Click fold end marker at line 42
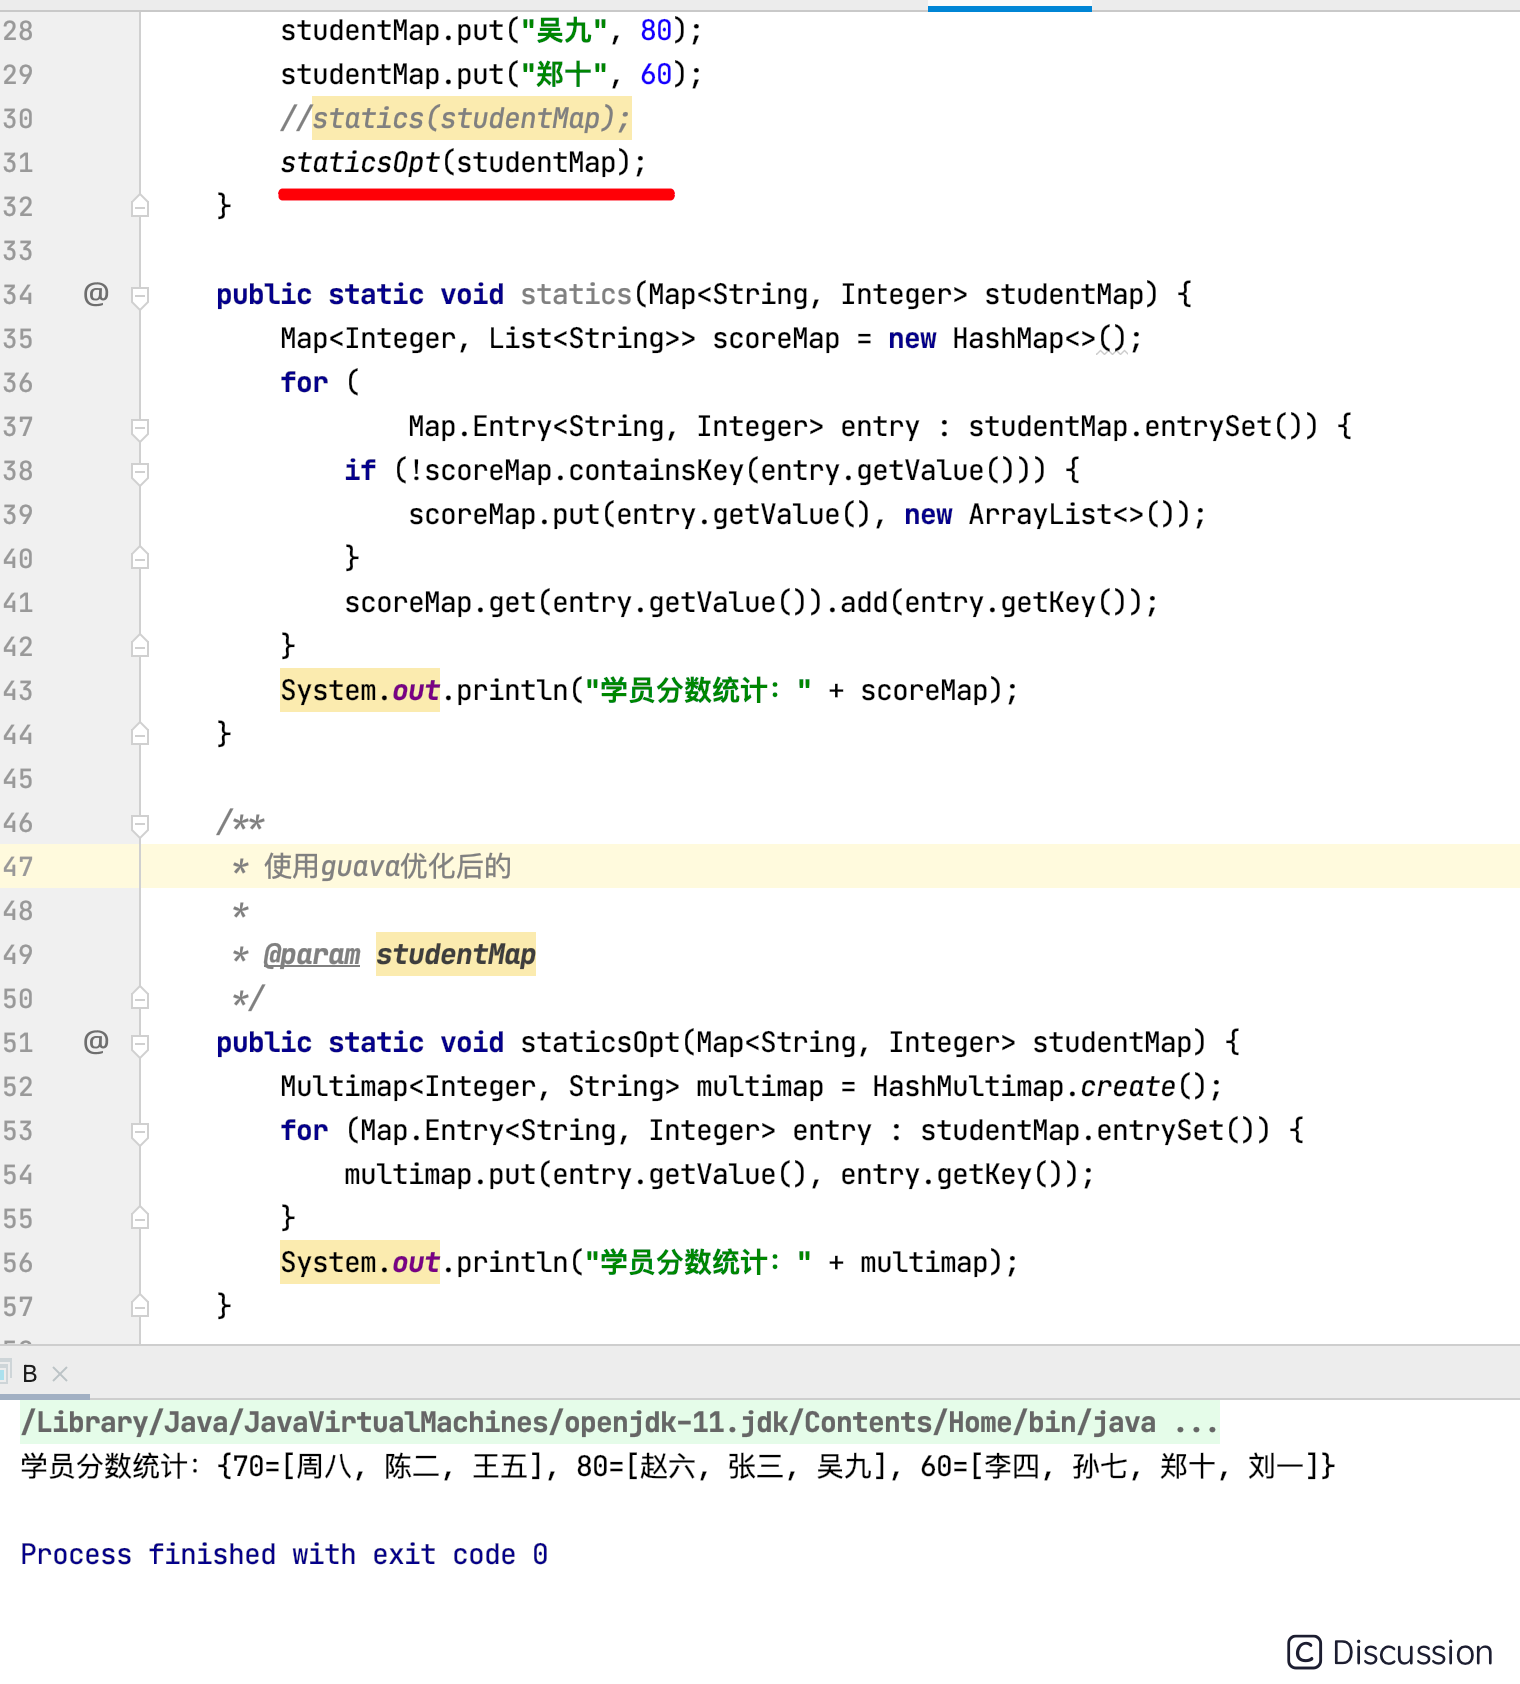The width and height of the screenshot is (1520, 1684). 140,646
